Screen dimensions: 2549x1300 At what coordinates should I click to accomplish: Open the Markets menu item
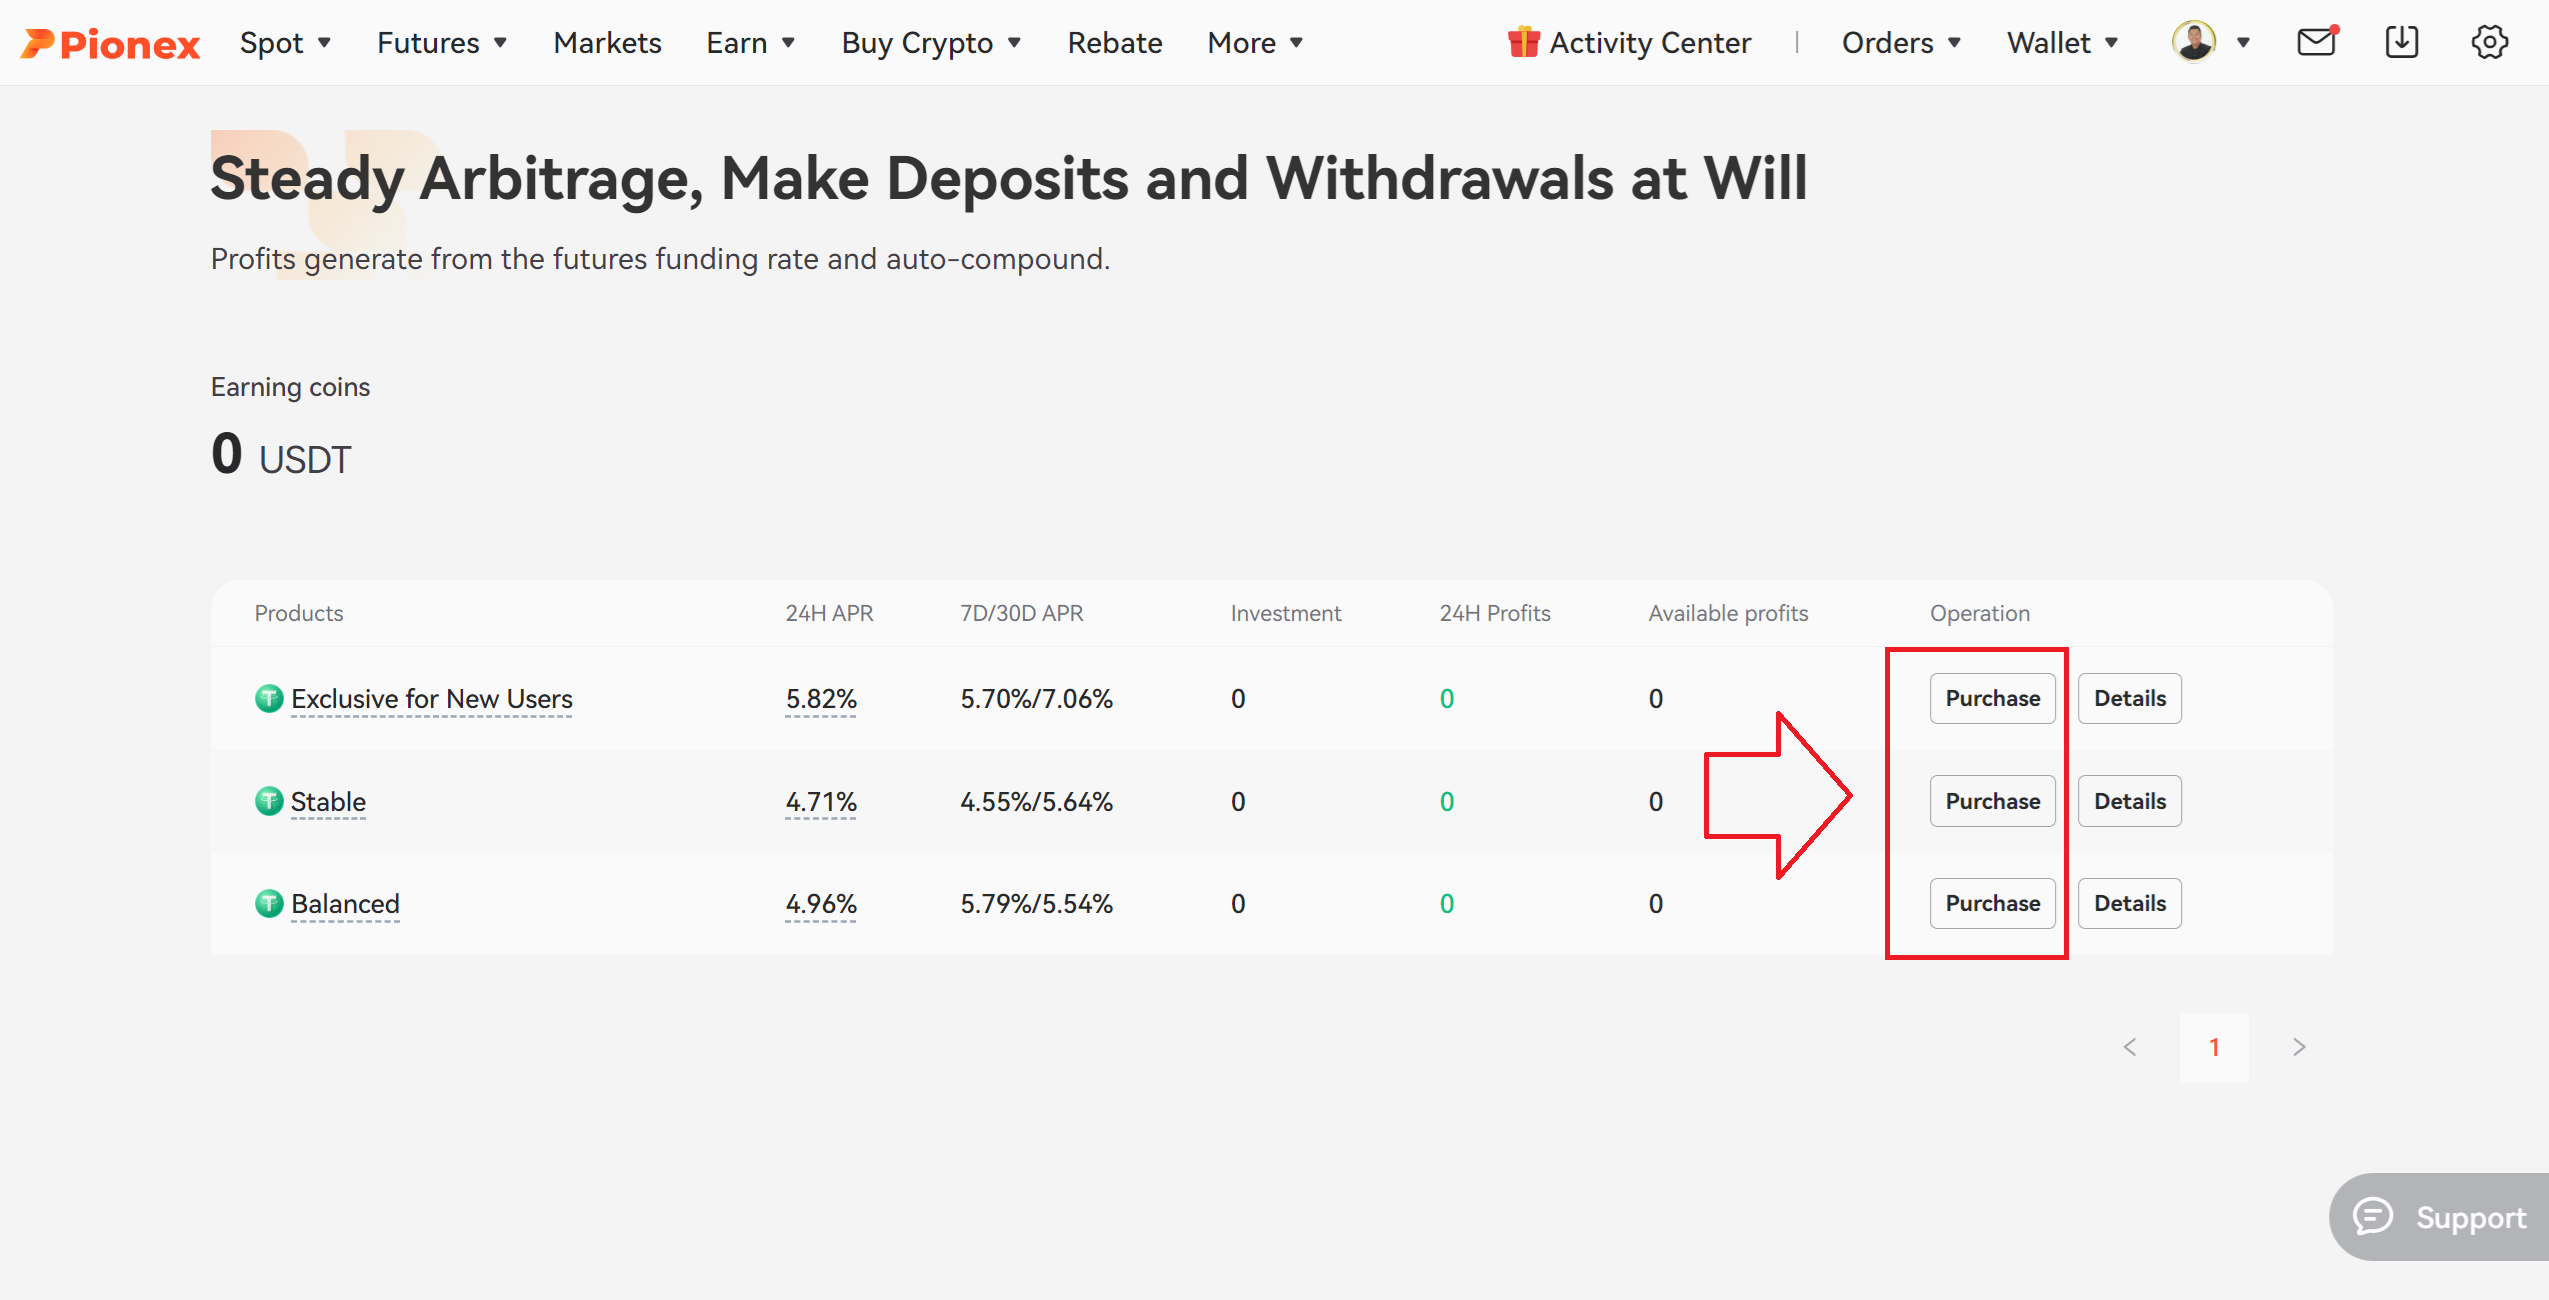point(607,43)
